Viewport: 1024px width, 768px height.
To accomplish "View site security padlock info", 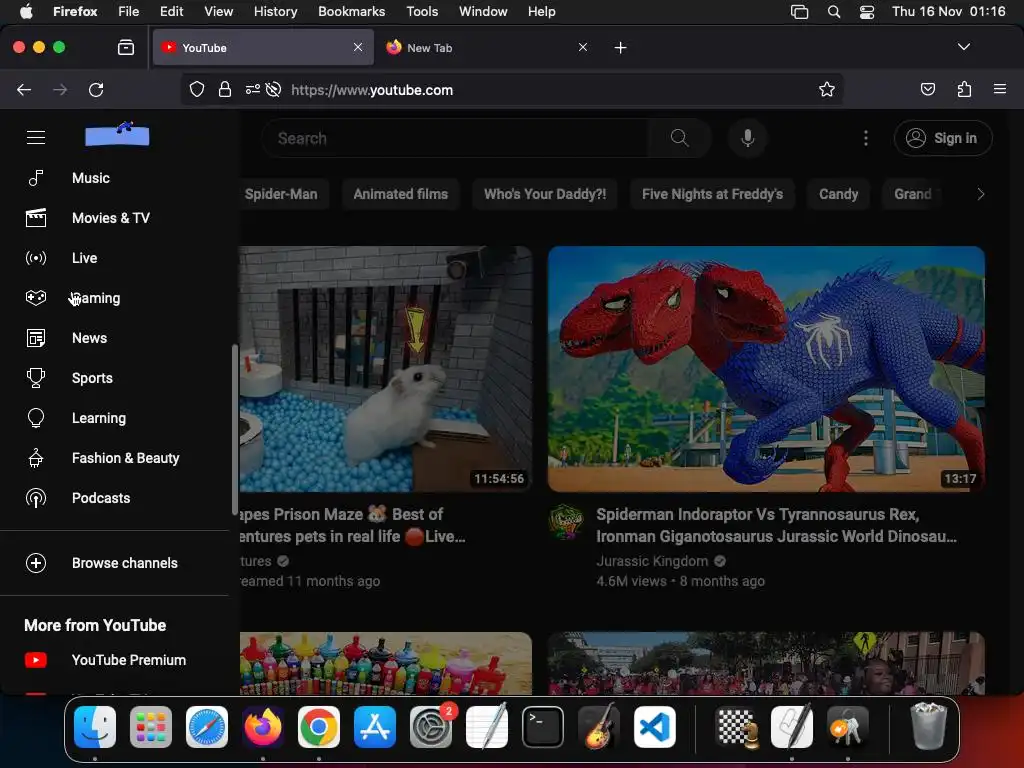I will point(225,89).
